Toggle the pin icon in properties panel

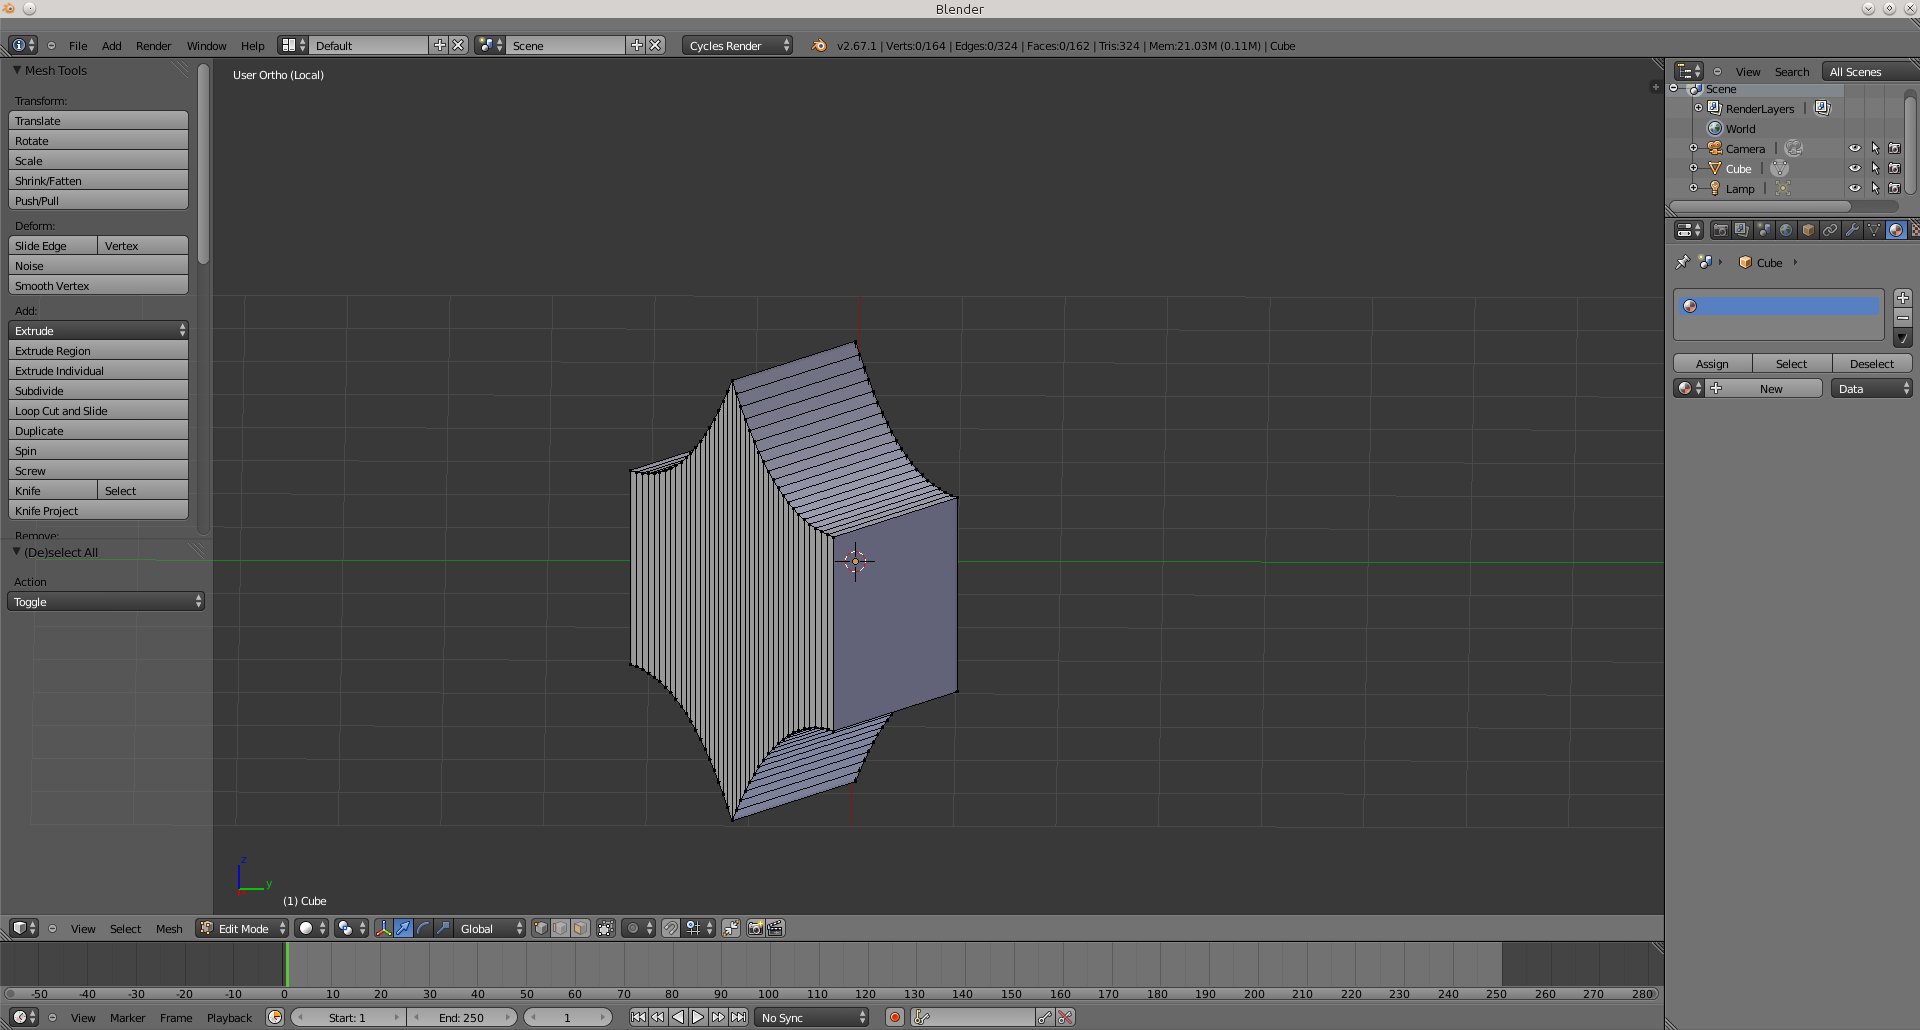(1683, 263)
